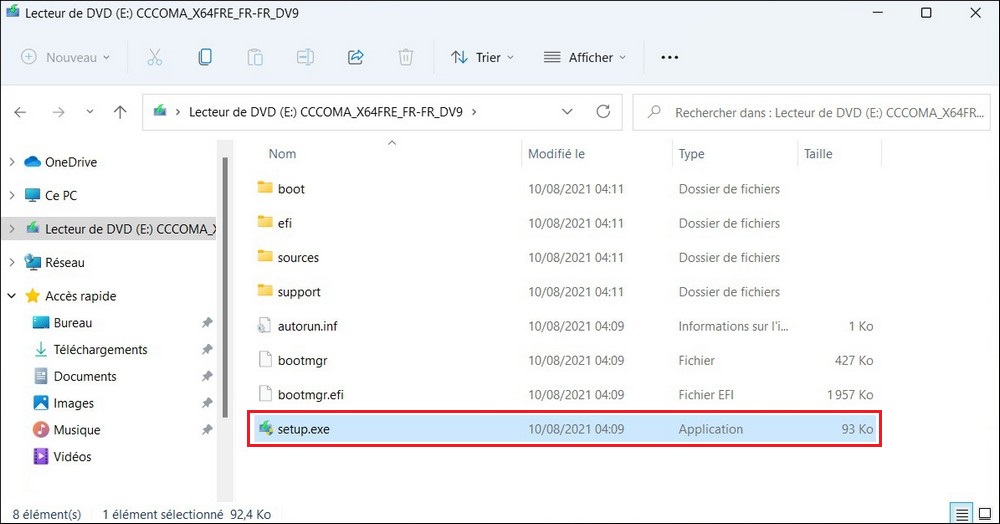
Task: Click the Copy icon in toolbar
Action: pos(205,57)
